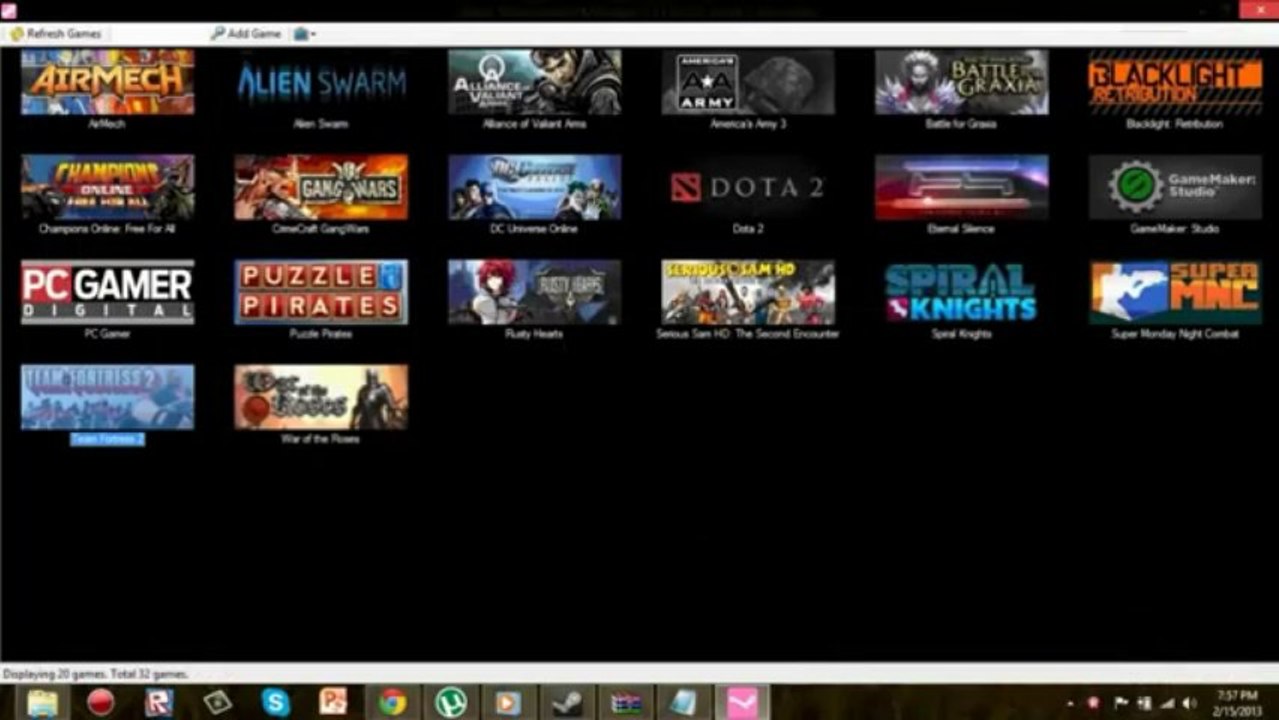Open uTorrent from the taskbar

click(x=451, y=703)
